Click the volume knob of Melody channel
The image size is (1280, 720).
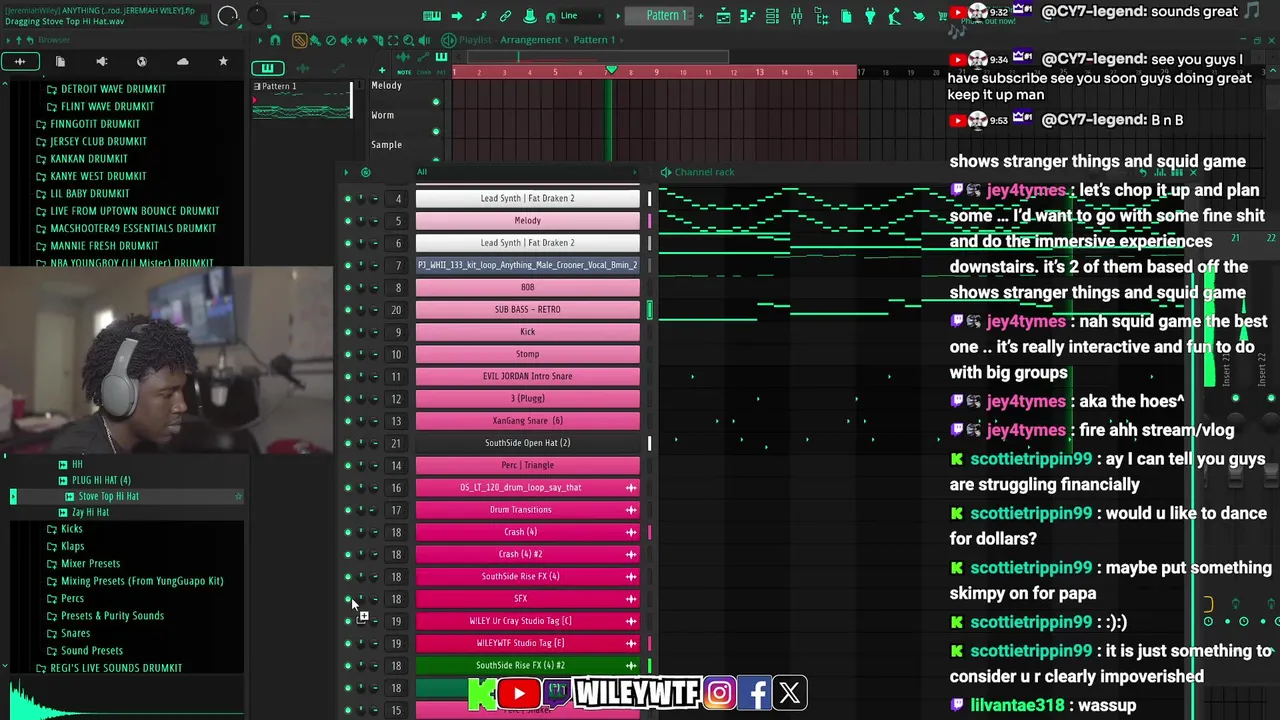[374, 221]
